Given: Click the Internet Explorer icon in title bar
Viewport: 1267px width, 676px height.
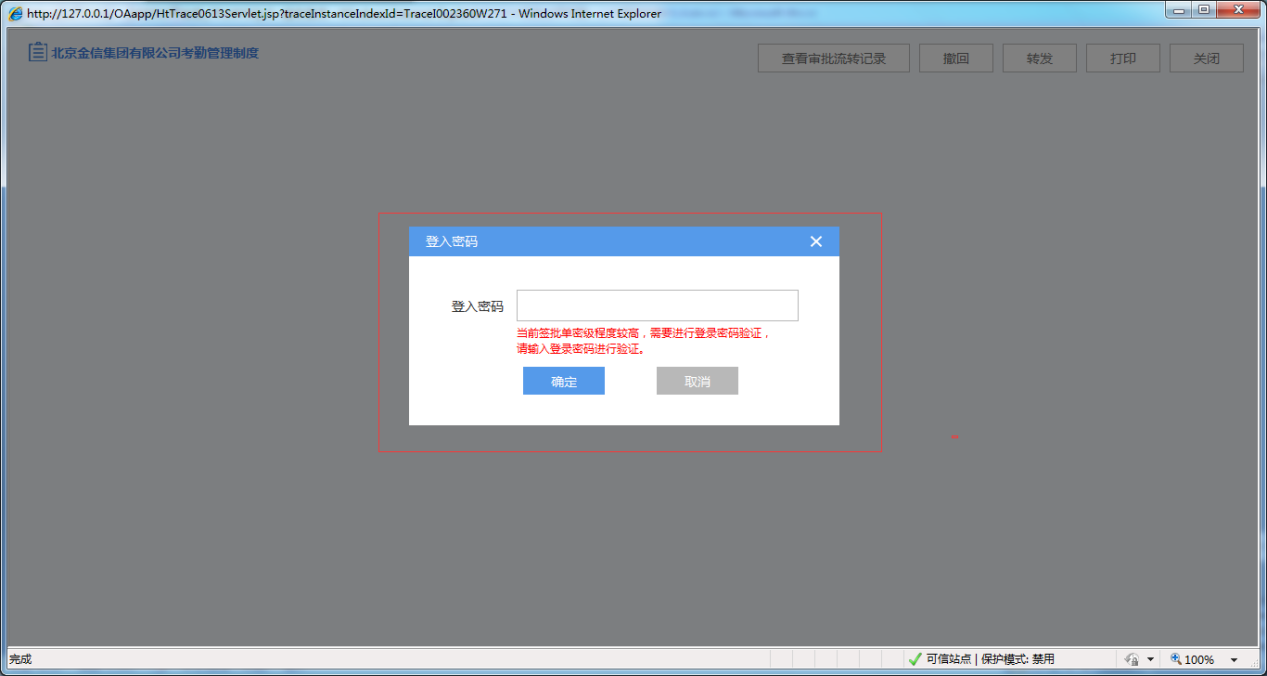Looking at the screenshot, I should tap(15, 13).
